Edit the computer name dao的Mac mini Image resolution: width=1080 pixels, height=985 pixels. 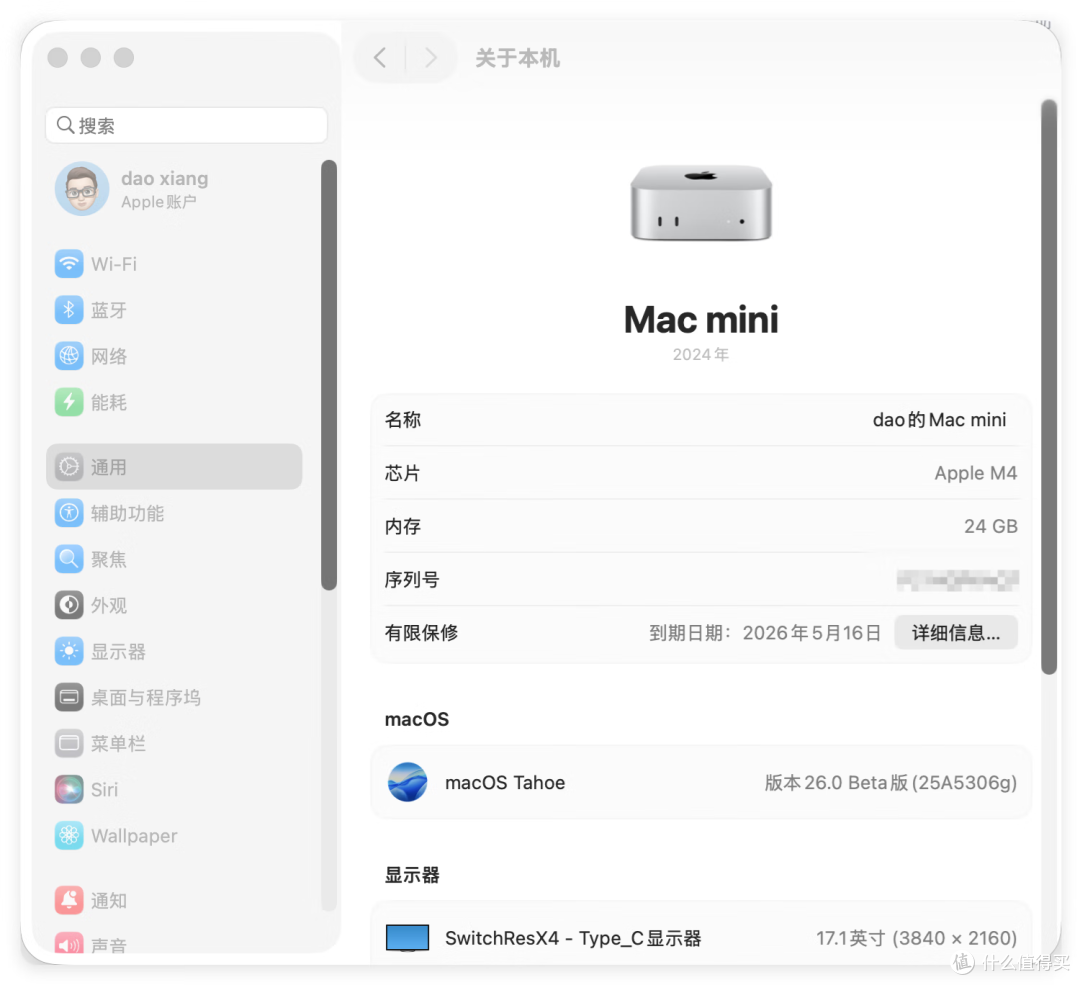point(939,420)
